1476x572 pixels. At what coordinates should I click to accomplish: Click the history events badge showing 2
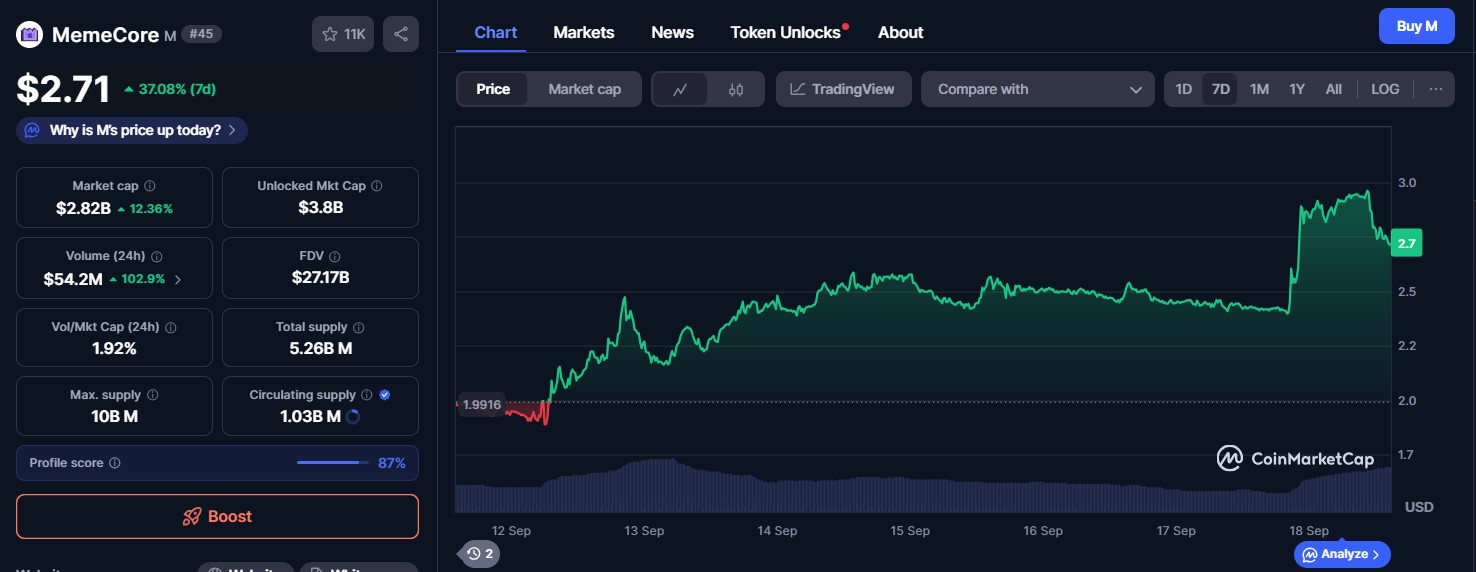[x=480, y=553]
